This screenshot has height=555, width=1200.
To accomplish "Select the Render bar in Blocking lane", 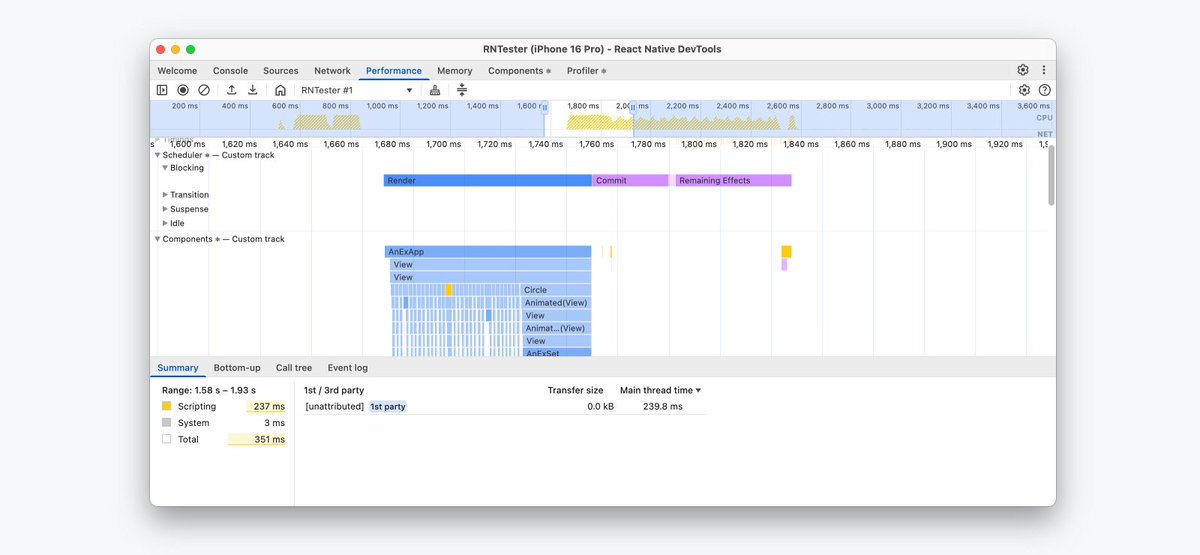I will pyautogui.click(x=488, y=181).
